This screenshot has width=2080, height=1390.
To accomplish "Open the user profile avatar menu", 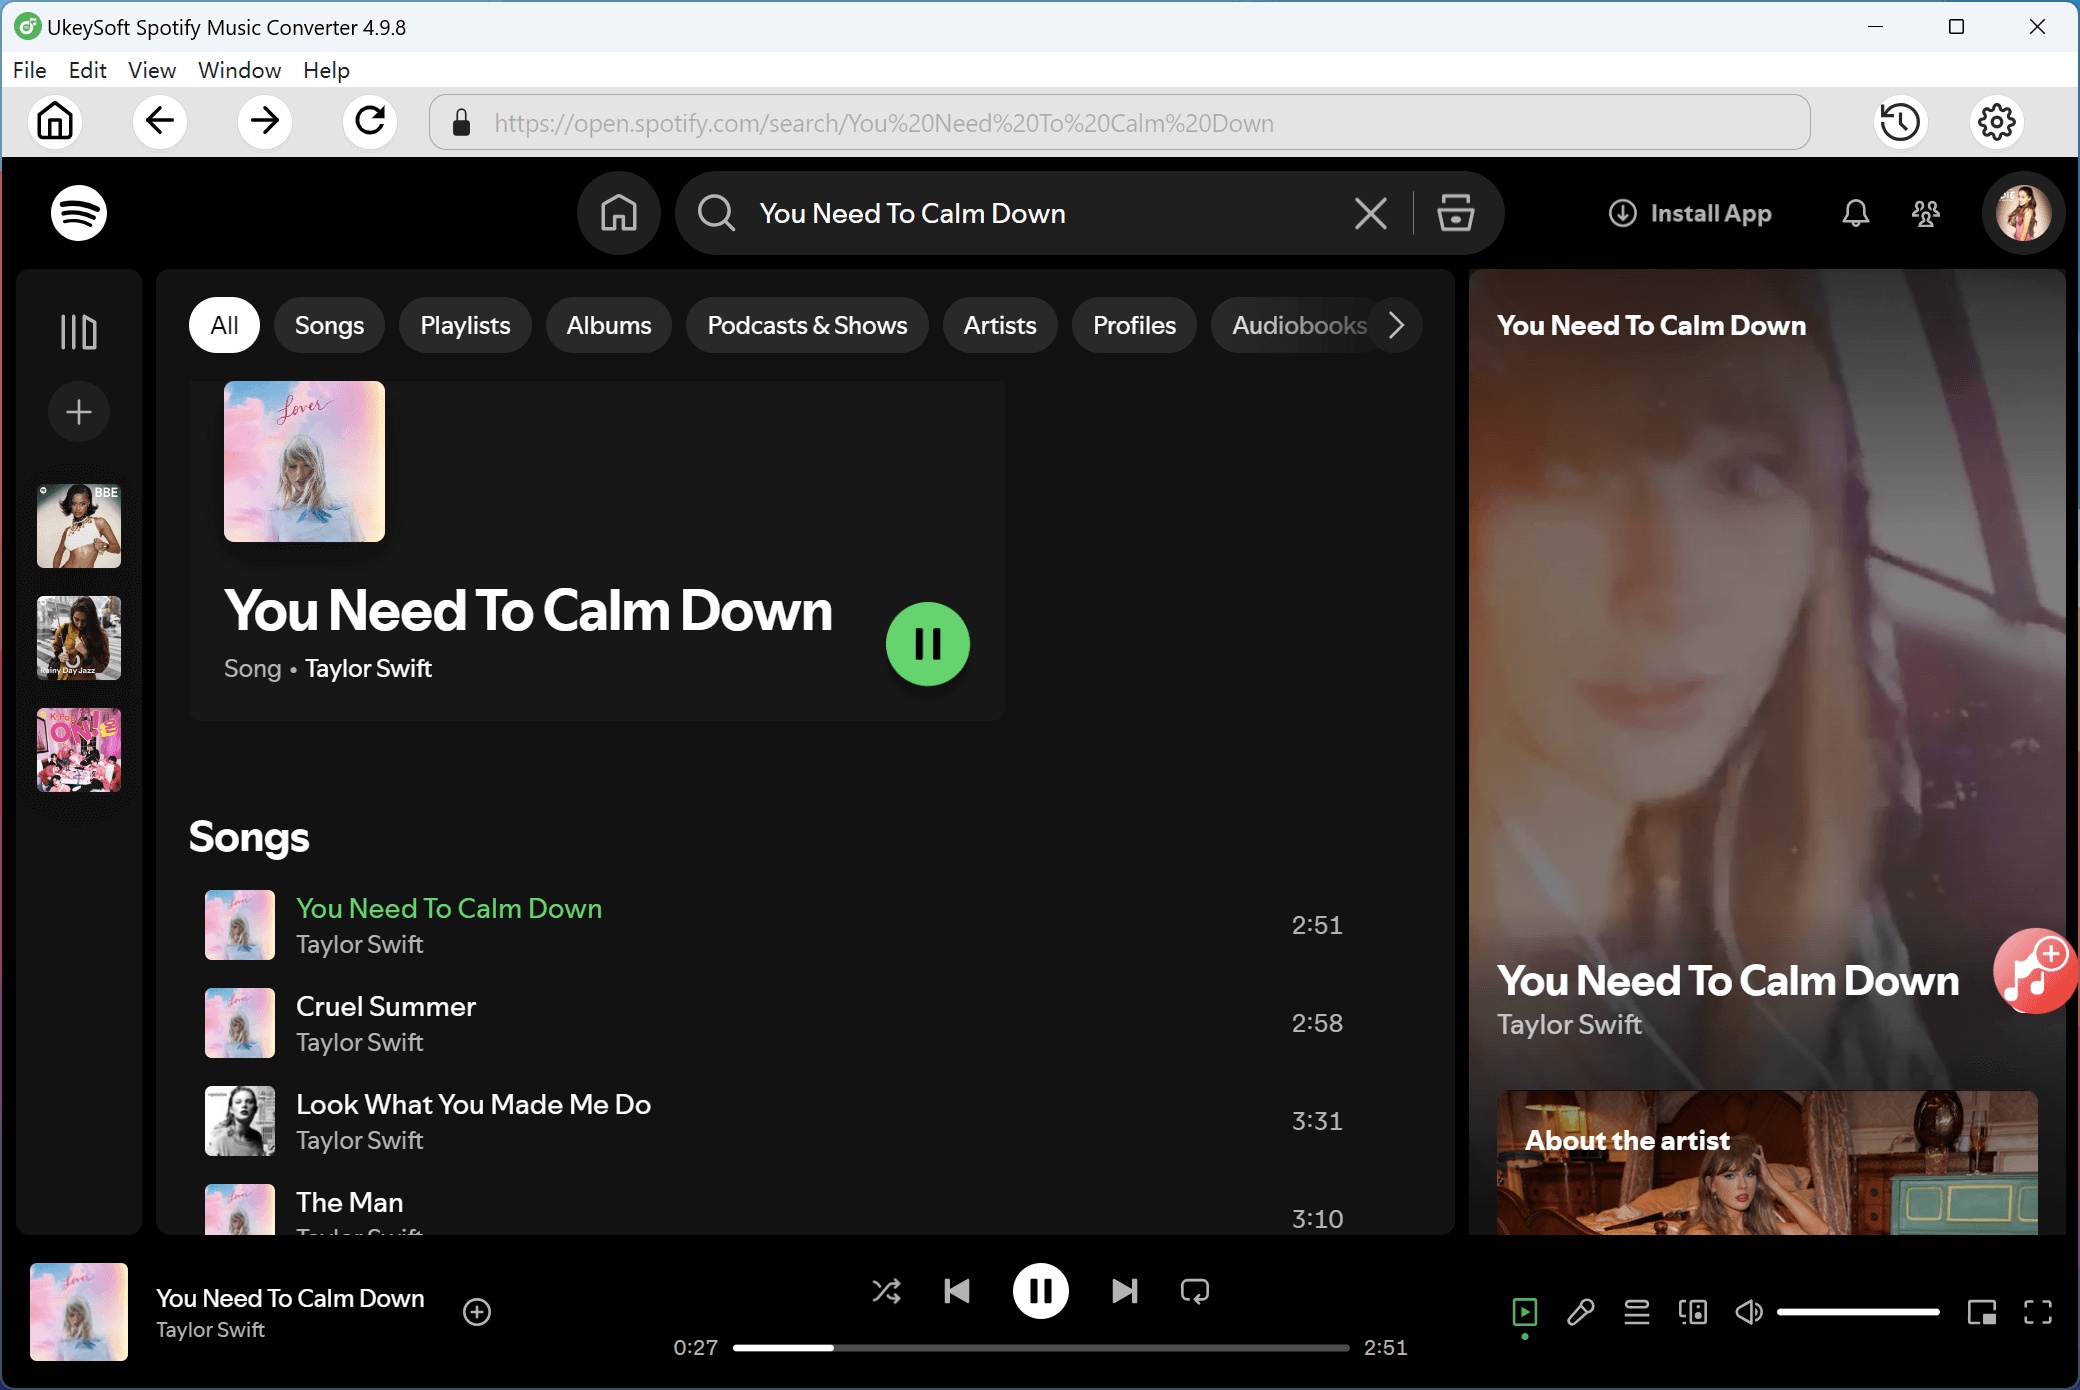I will pyautogui.click(x=2023, y=213).
